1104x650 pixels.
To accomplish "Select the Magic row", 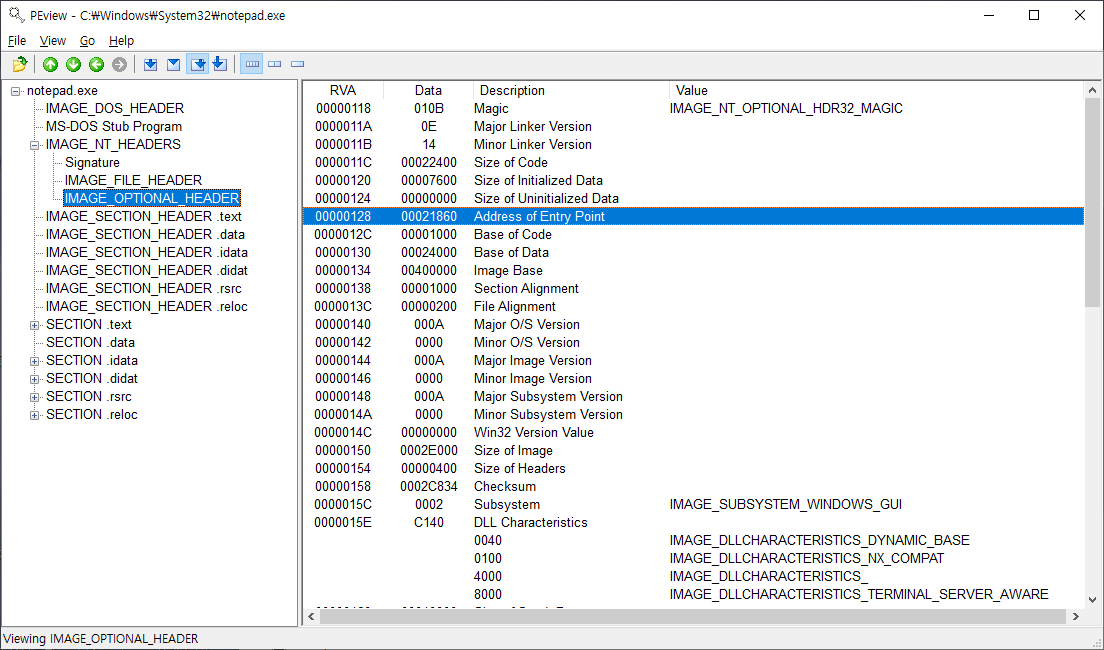I will 694,108.
